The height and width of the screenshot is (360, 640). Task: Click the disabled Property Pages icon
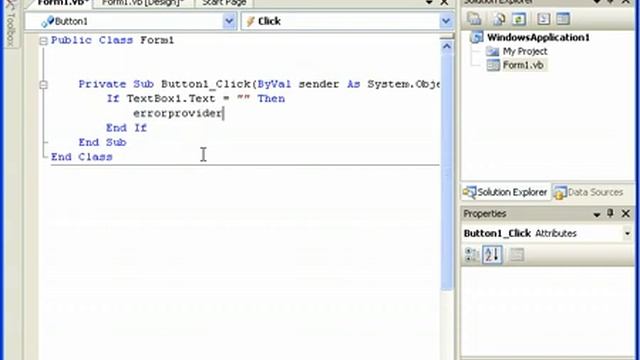517,255
